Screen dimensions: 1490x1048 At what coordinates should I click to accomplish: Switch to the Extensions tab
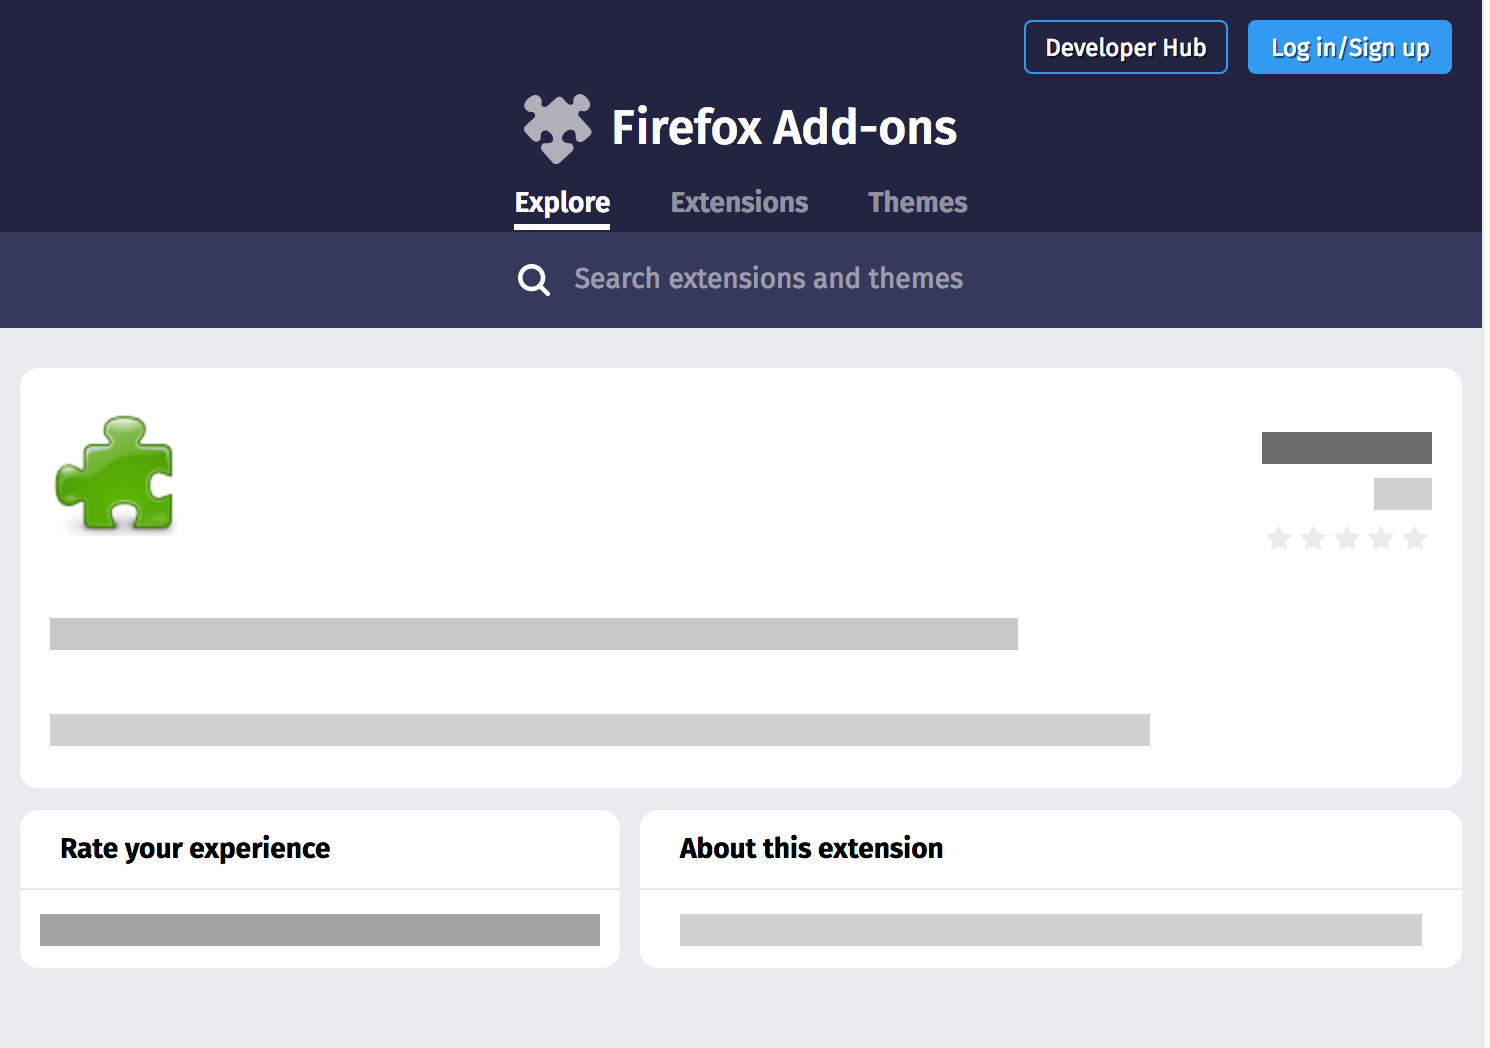tap(739, 202)
